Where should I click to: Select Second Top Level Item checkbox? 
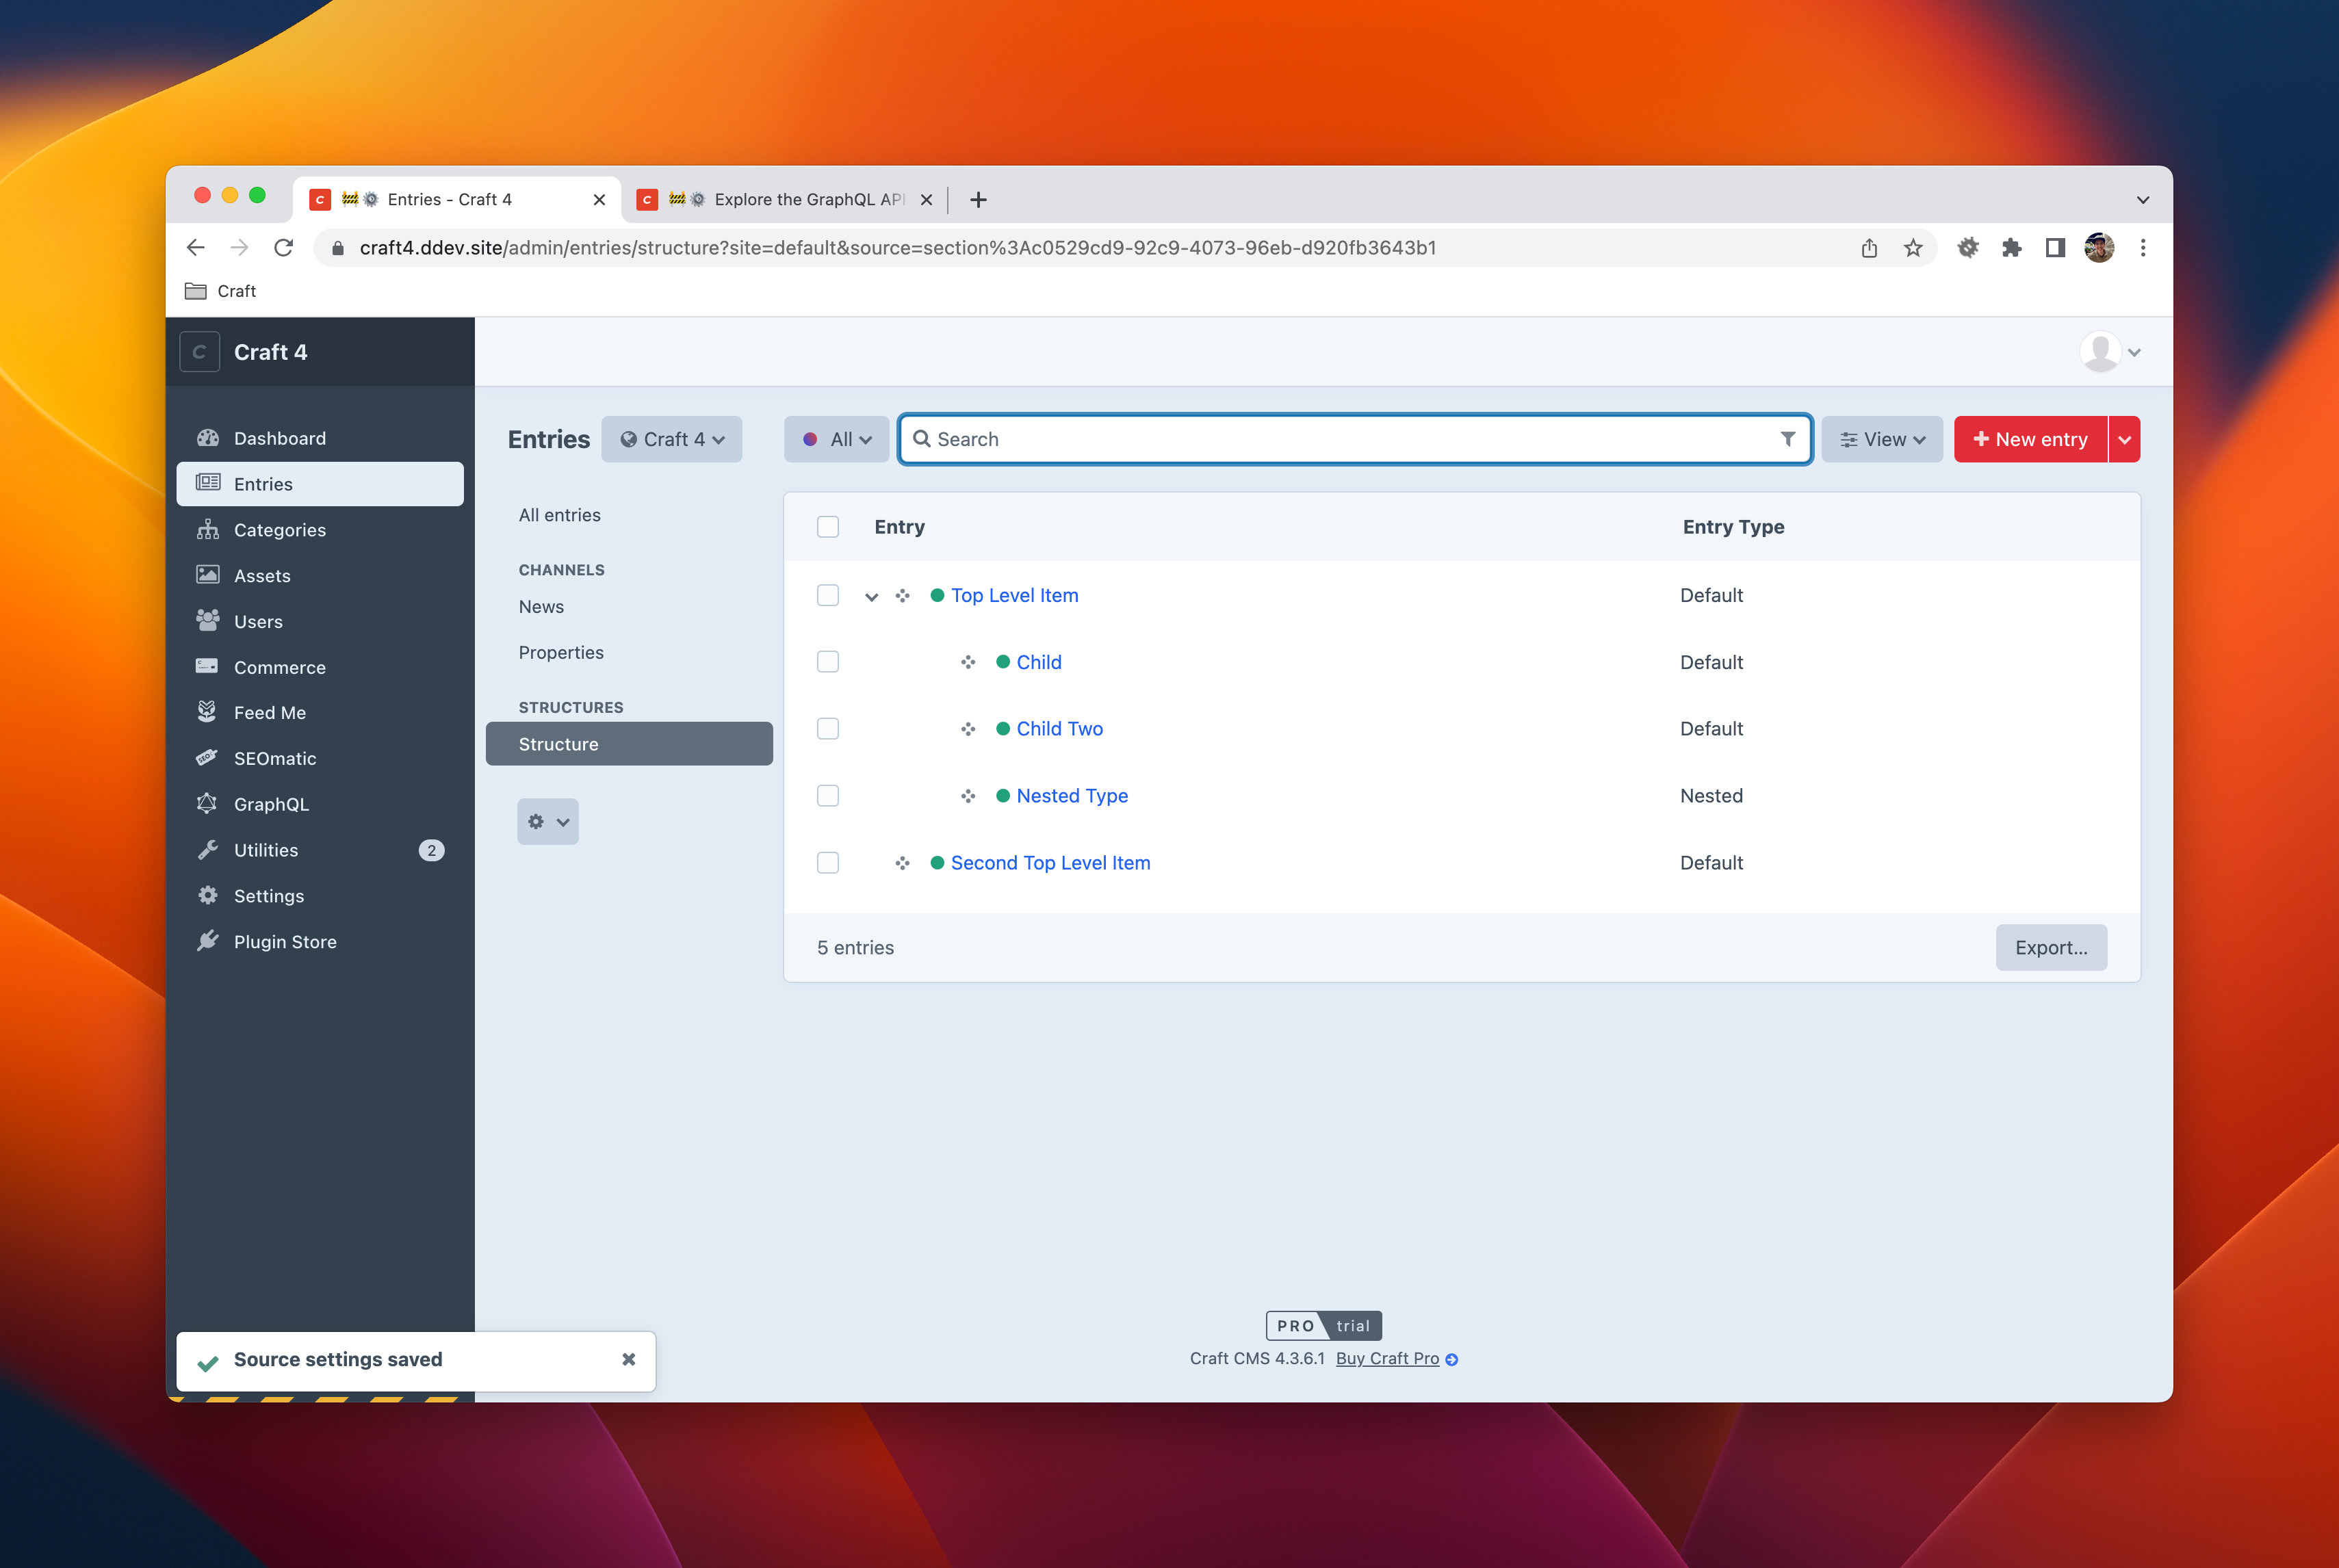point(828,863)
